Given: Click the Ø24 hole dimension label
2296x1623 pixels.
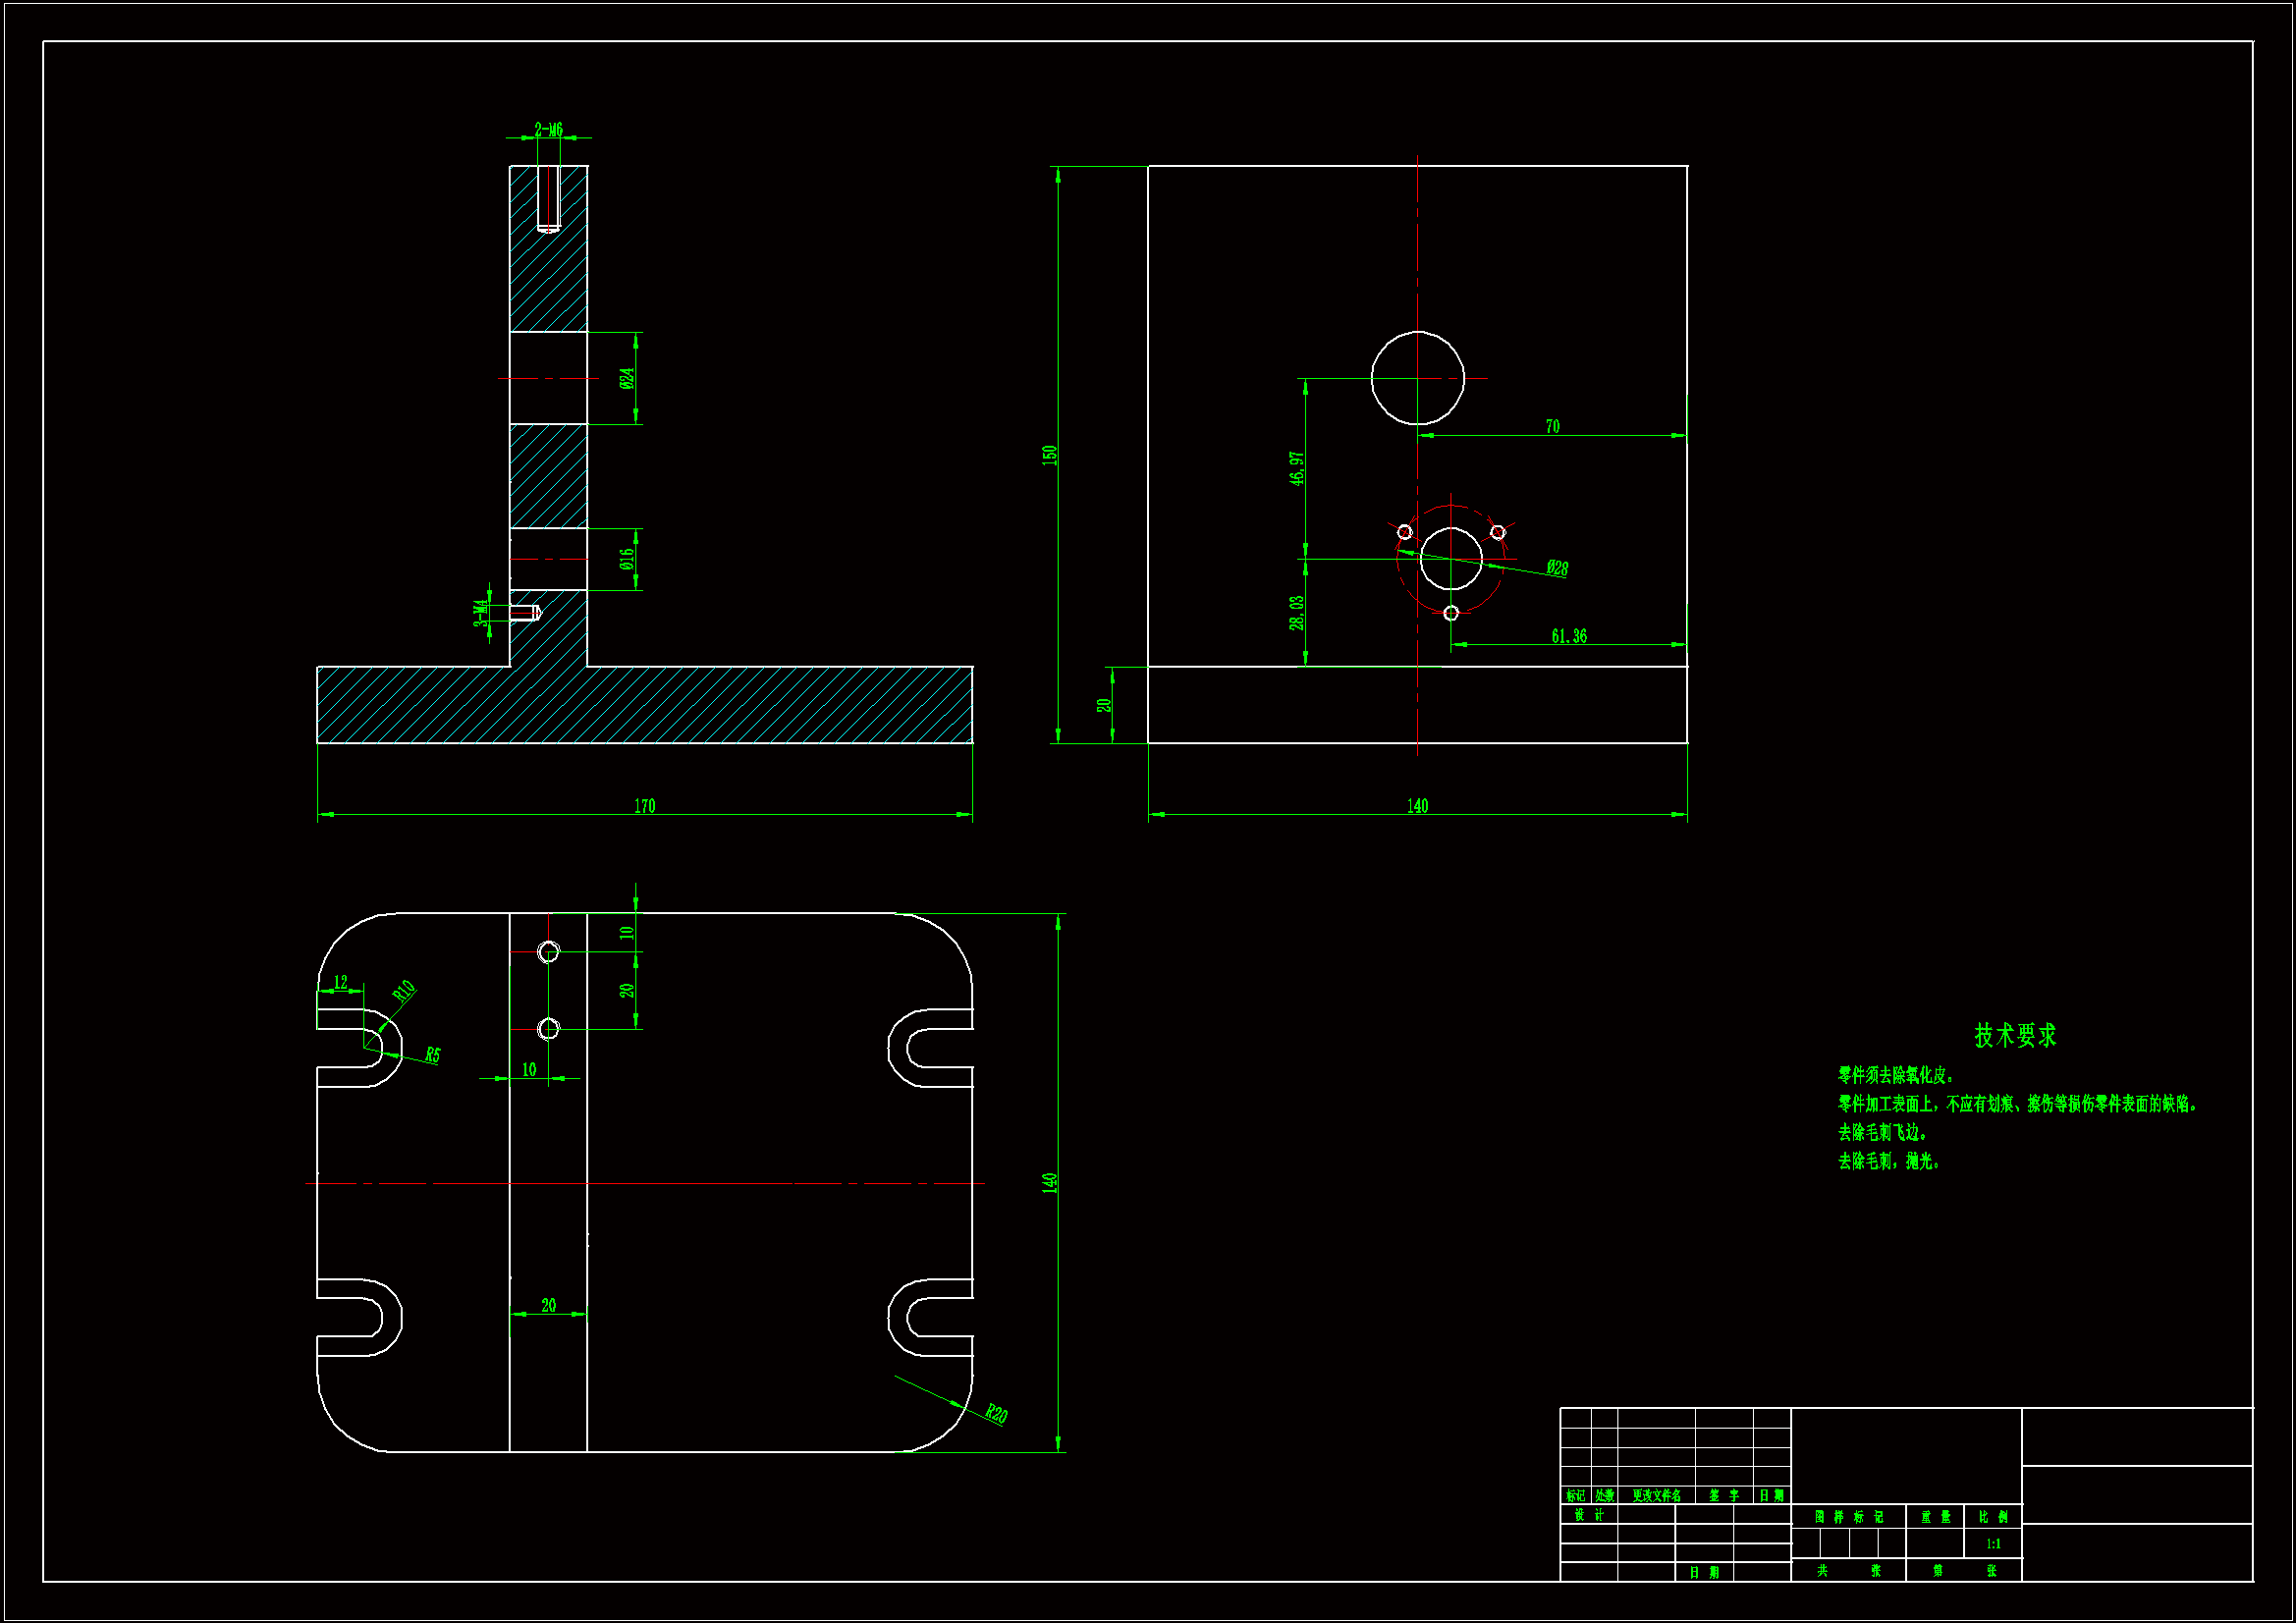Looking at the screenshot, I should [x=627, y=378].
